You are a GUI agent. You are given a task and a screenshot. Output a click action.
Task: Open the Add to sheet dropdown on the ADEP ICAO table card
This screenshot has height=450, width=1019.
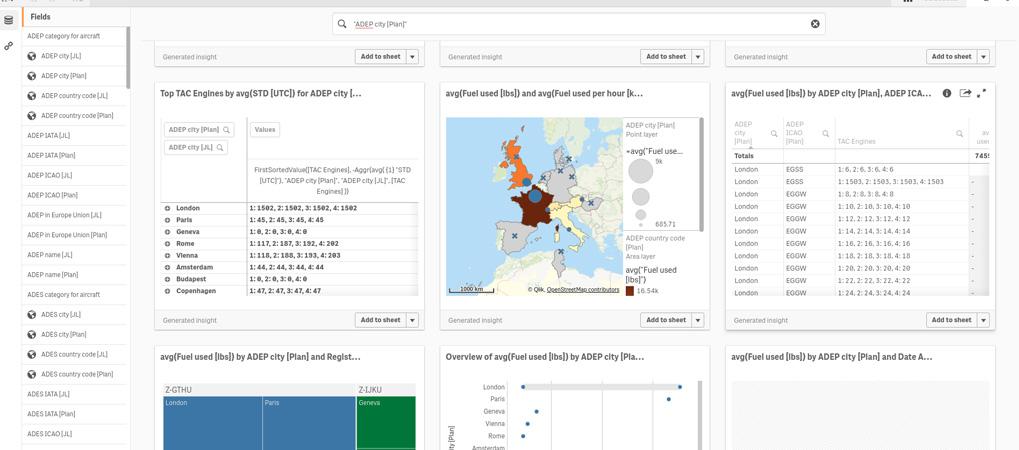point(983,320)
